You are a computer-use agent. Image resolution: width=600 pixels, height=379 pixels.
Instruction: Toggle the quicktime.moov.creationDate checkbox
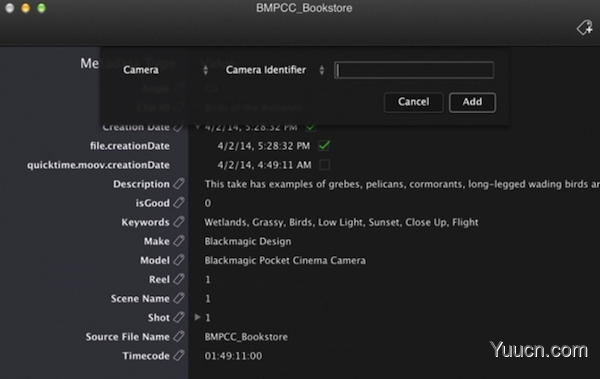324,165
